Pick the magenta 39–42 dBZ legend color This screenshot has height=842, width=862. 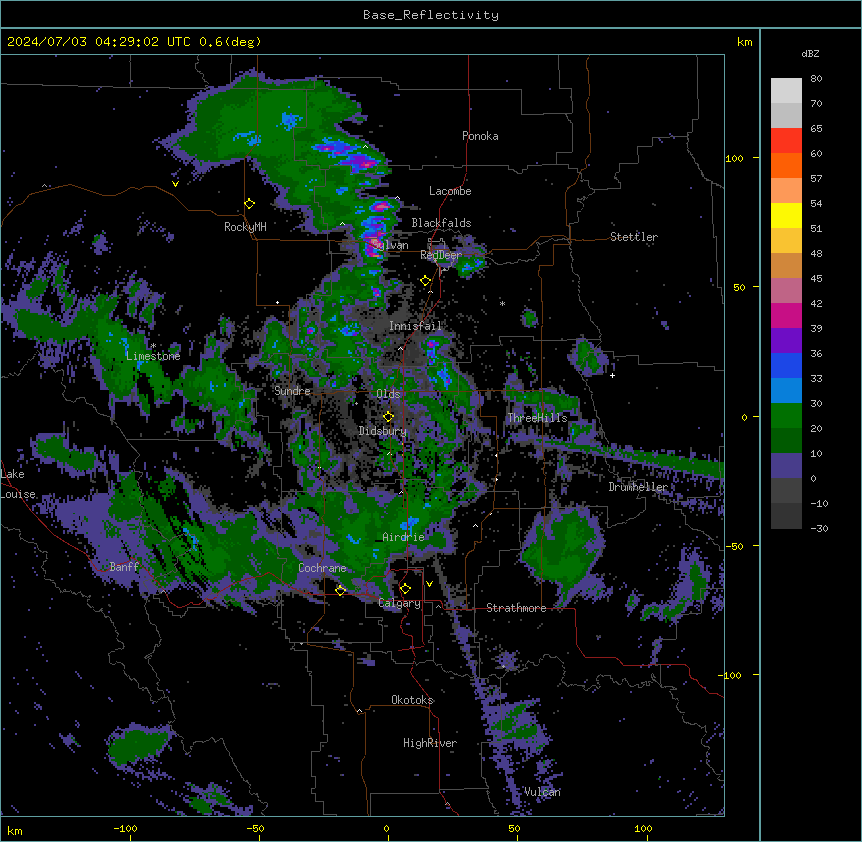[x=786, y=315]
